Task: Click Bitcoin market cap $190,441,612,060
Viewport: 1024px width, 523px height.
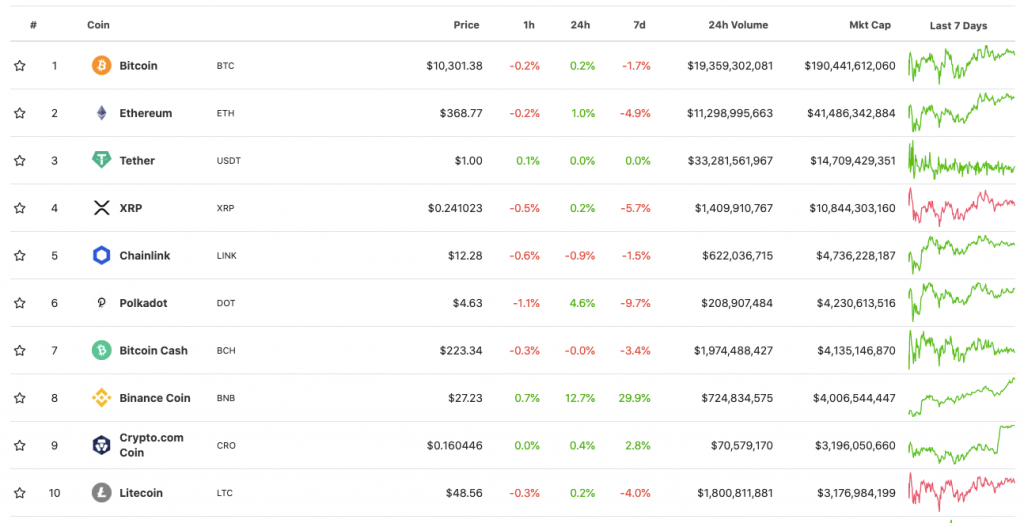Action: click(x=850, y=65)
